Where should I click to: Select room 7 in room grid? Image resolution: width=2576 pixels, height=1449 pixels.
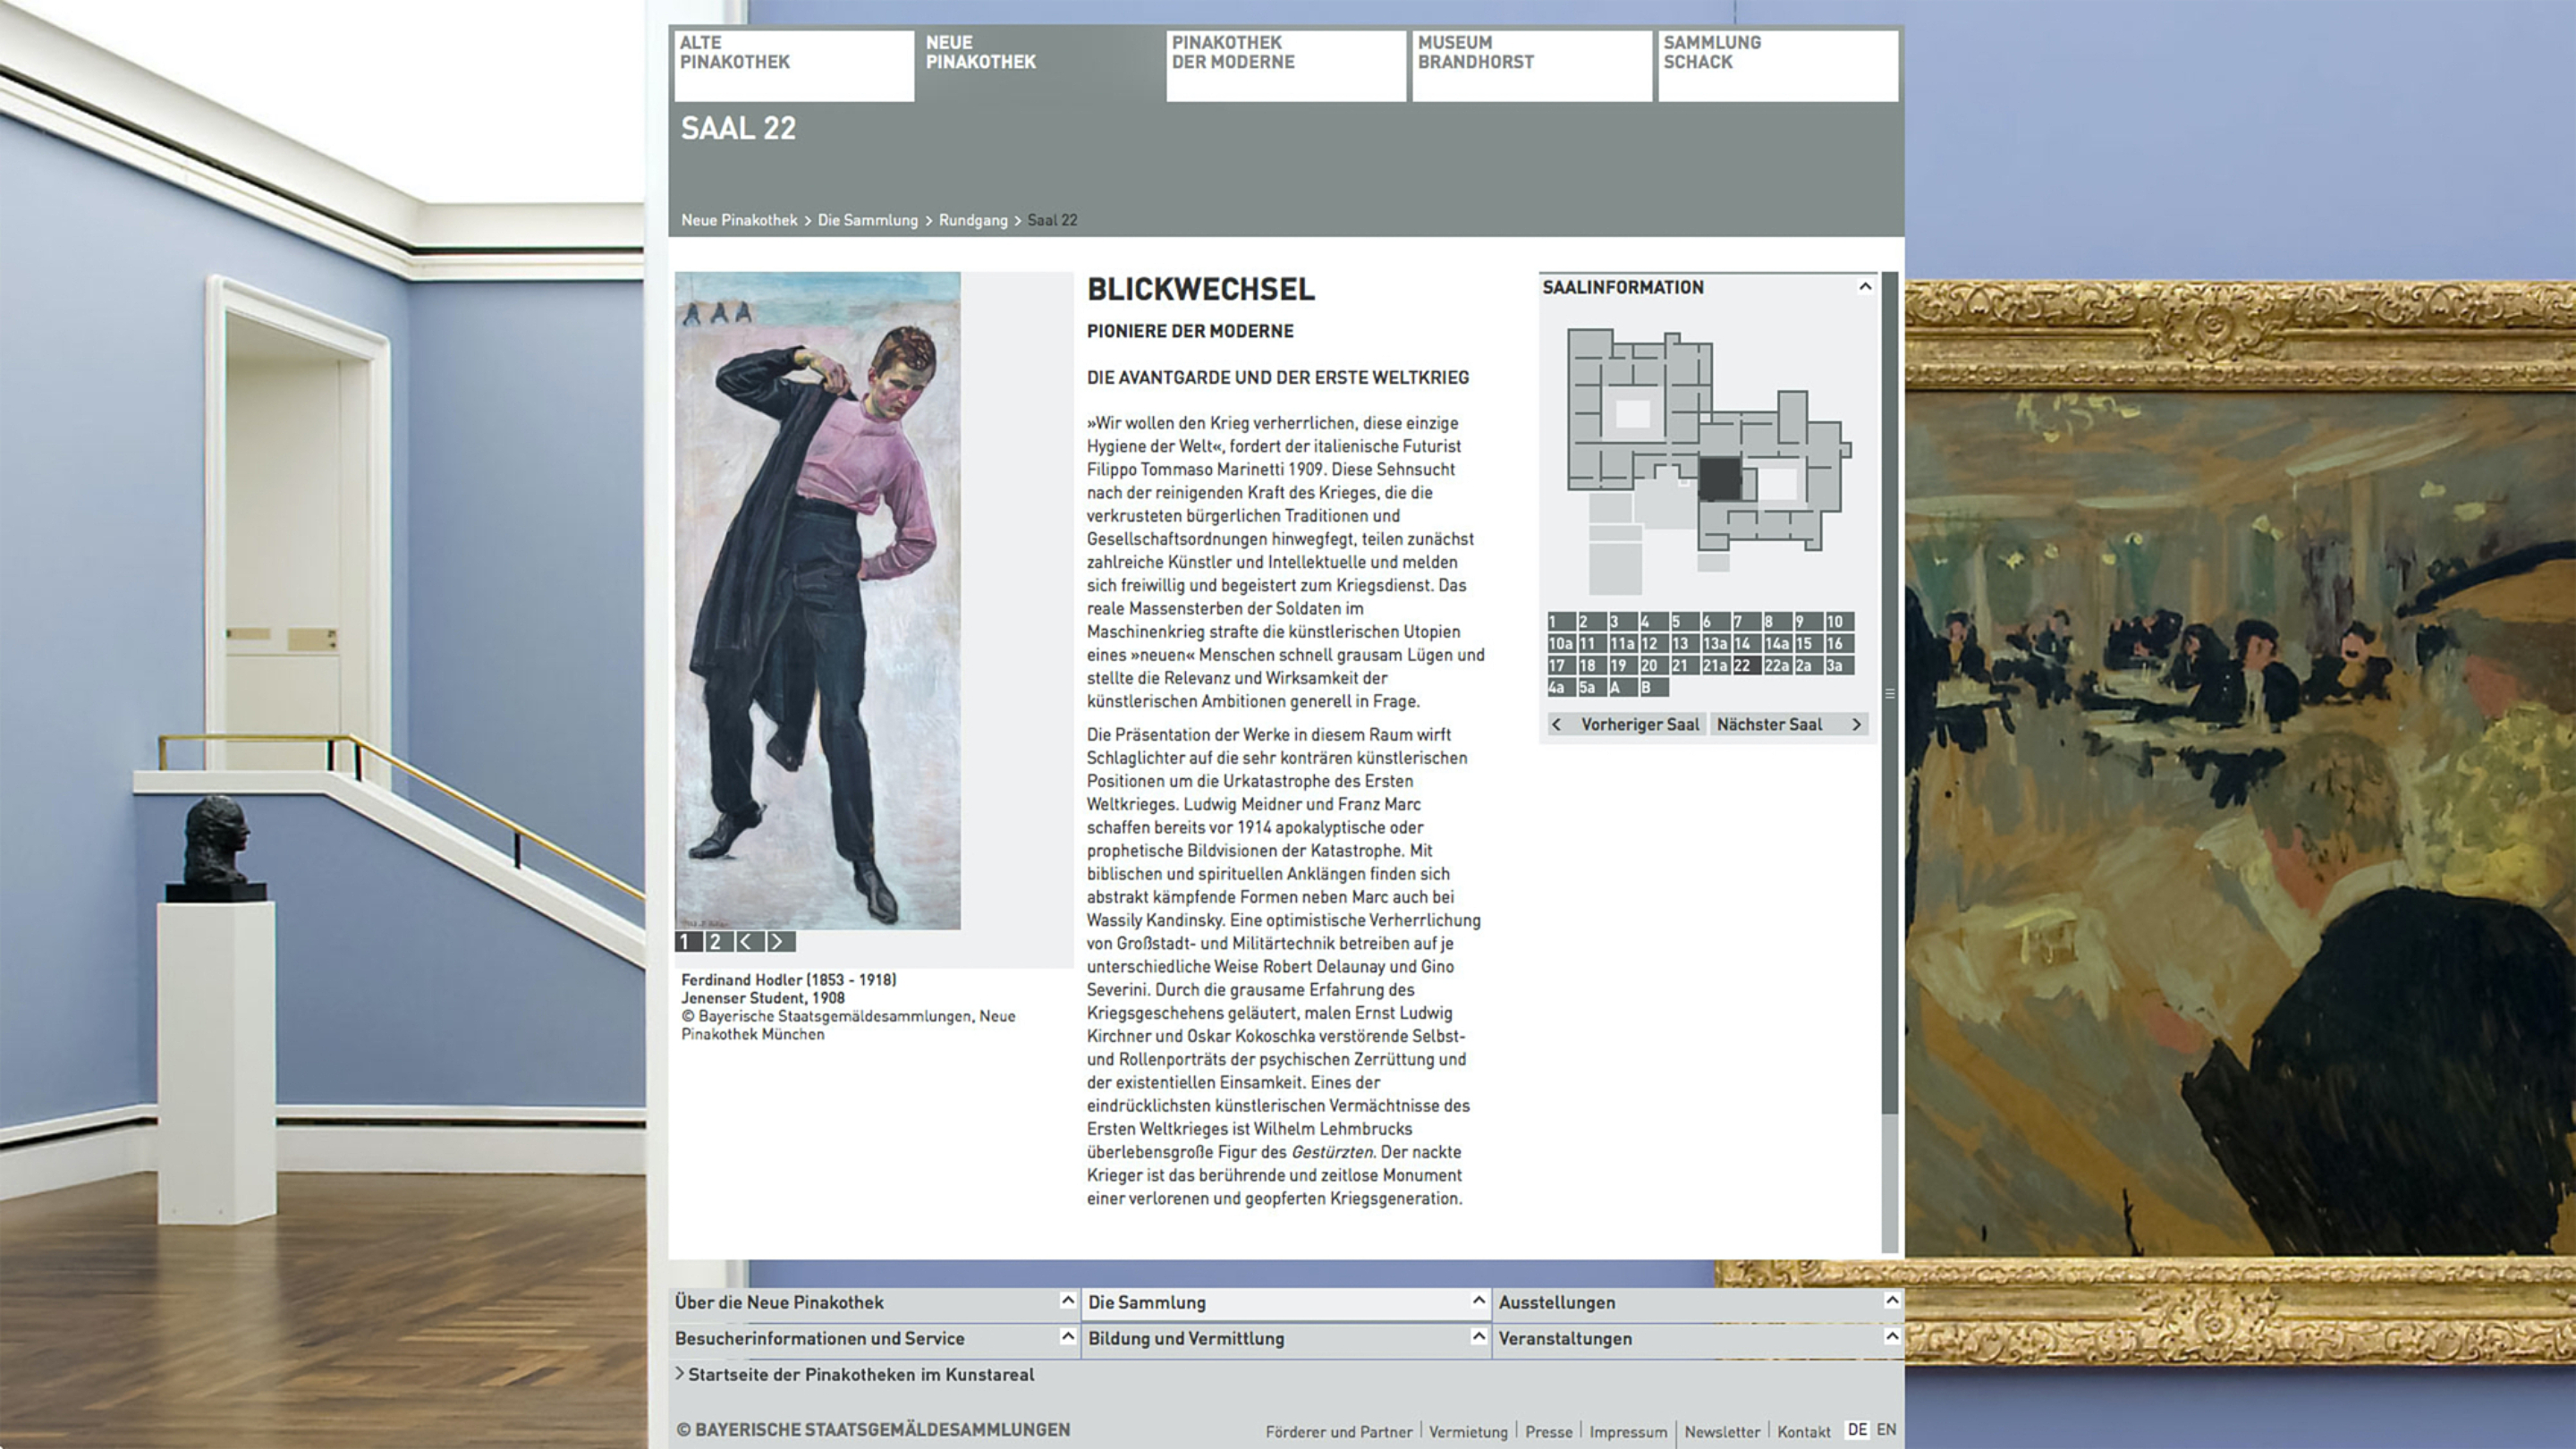click(1748, 622)
